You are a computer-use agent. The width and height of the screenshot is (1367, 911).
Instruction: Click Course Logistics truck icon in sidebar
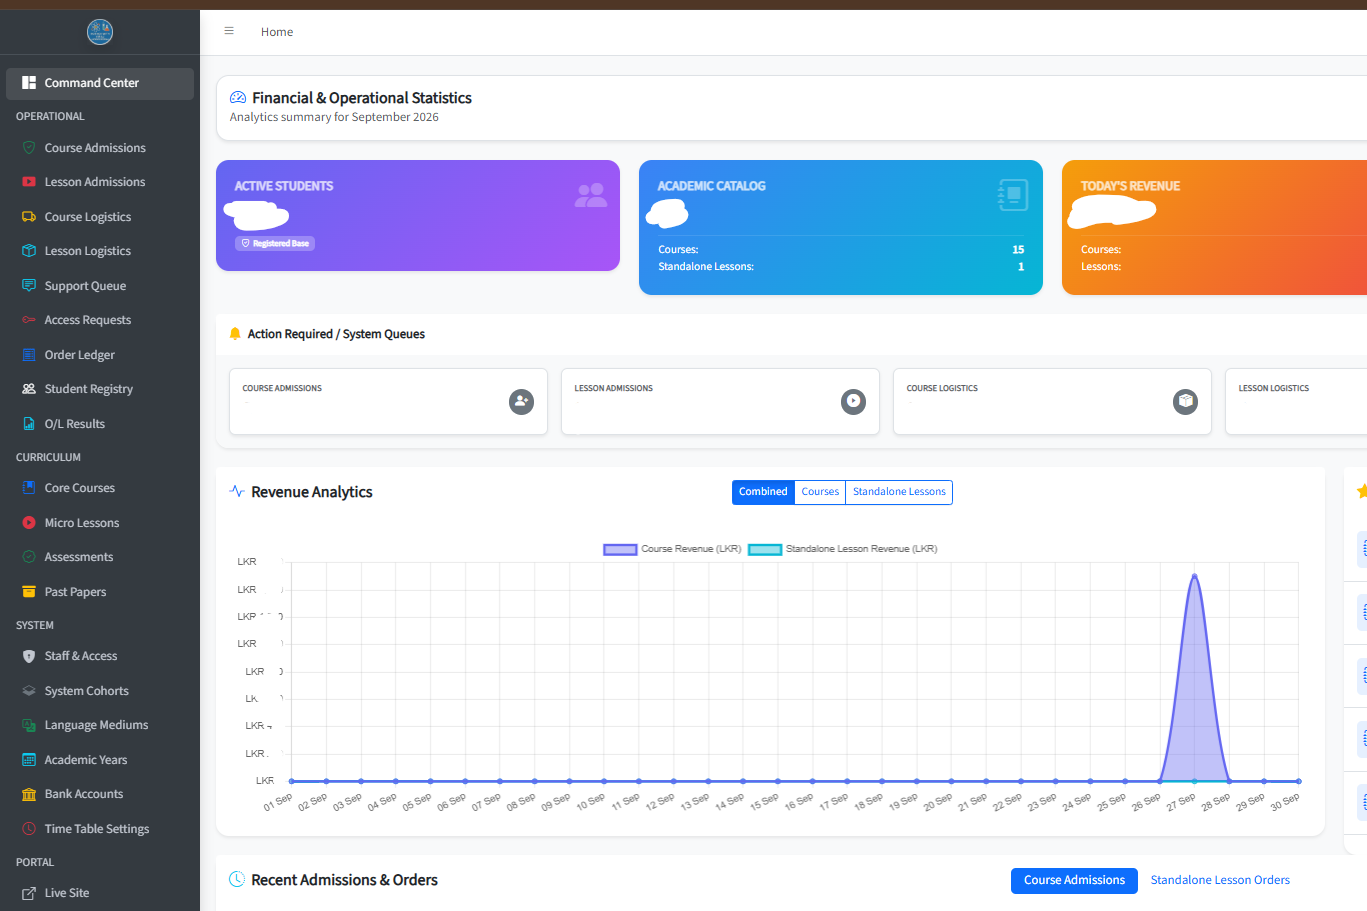tap(29, 217)
